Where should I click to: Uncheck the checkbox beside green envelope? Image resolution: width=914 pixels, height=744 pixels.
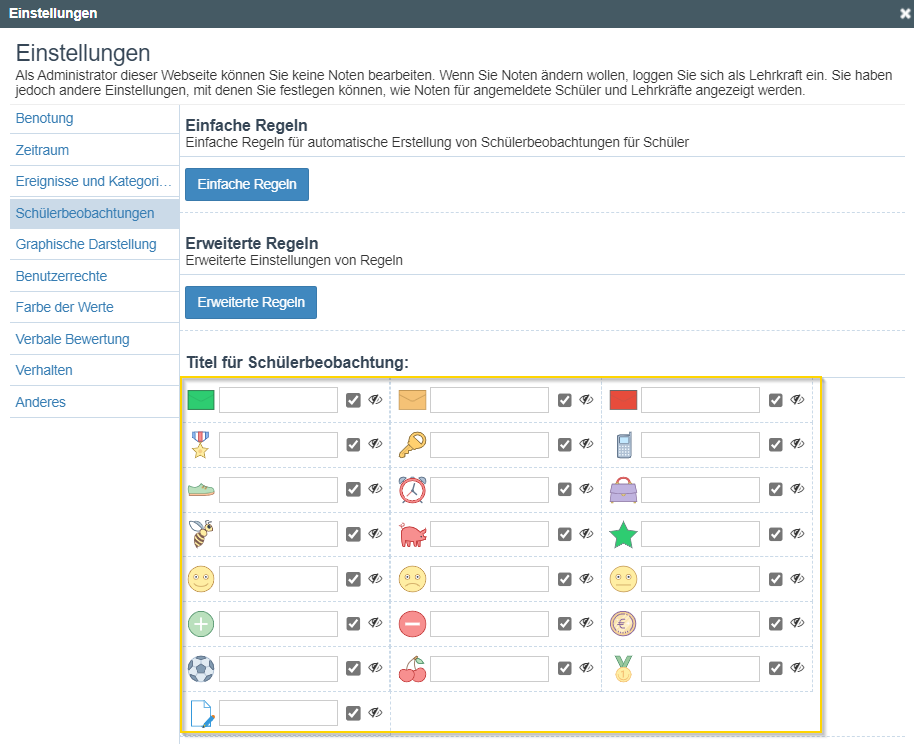353,400
